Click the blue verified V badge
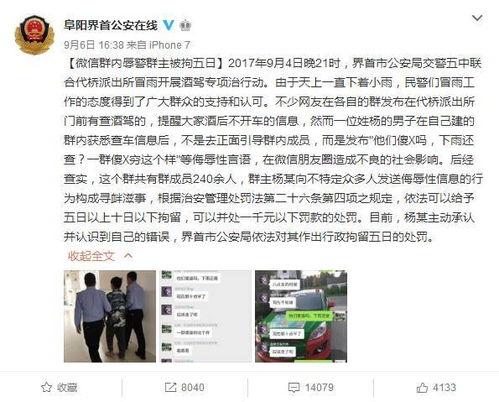 coord(169,25)
